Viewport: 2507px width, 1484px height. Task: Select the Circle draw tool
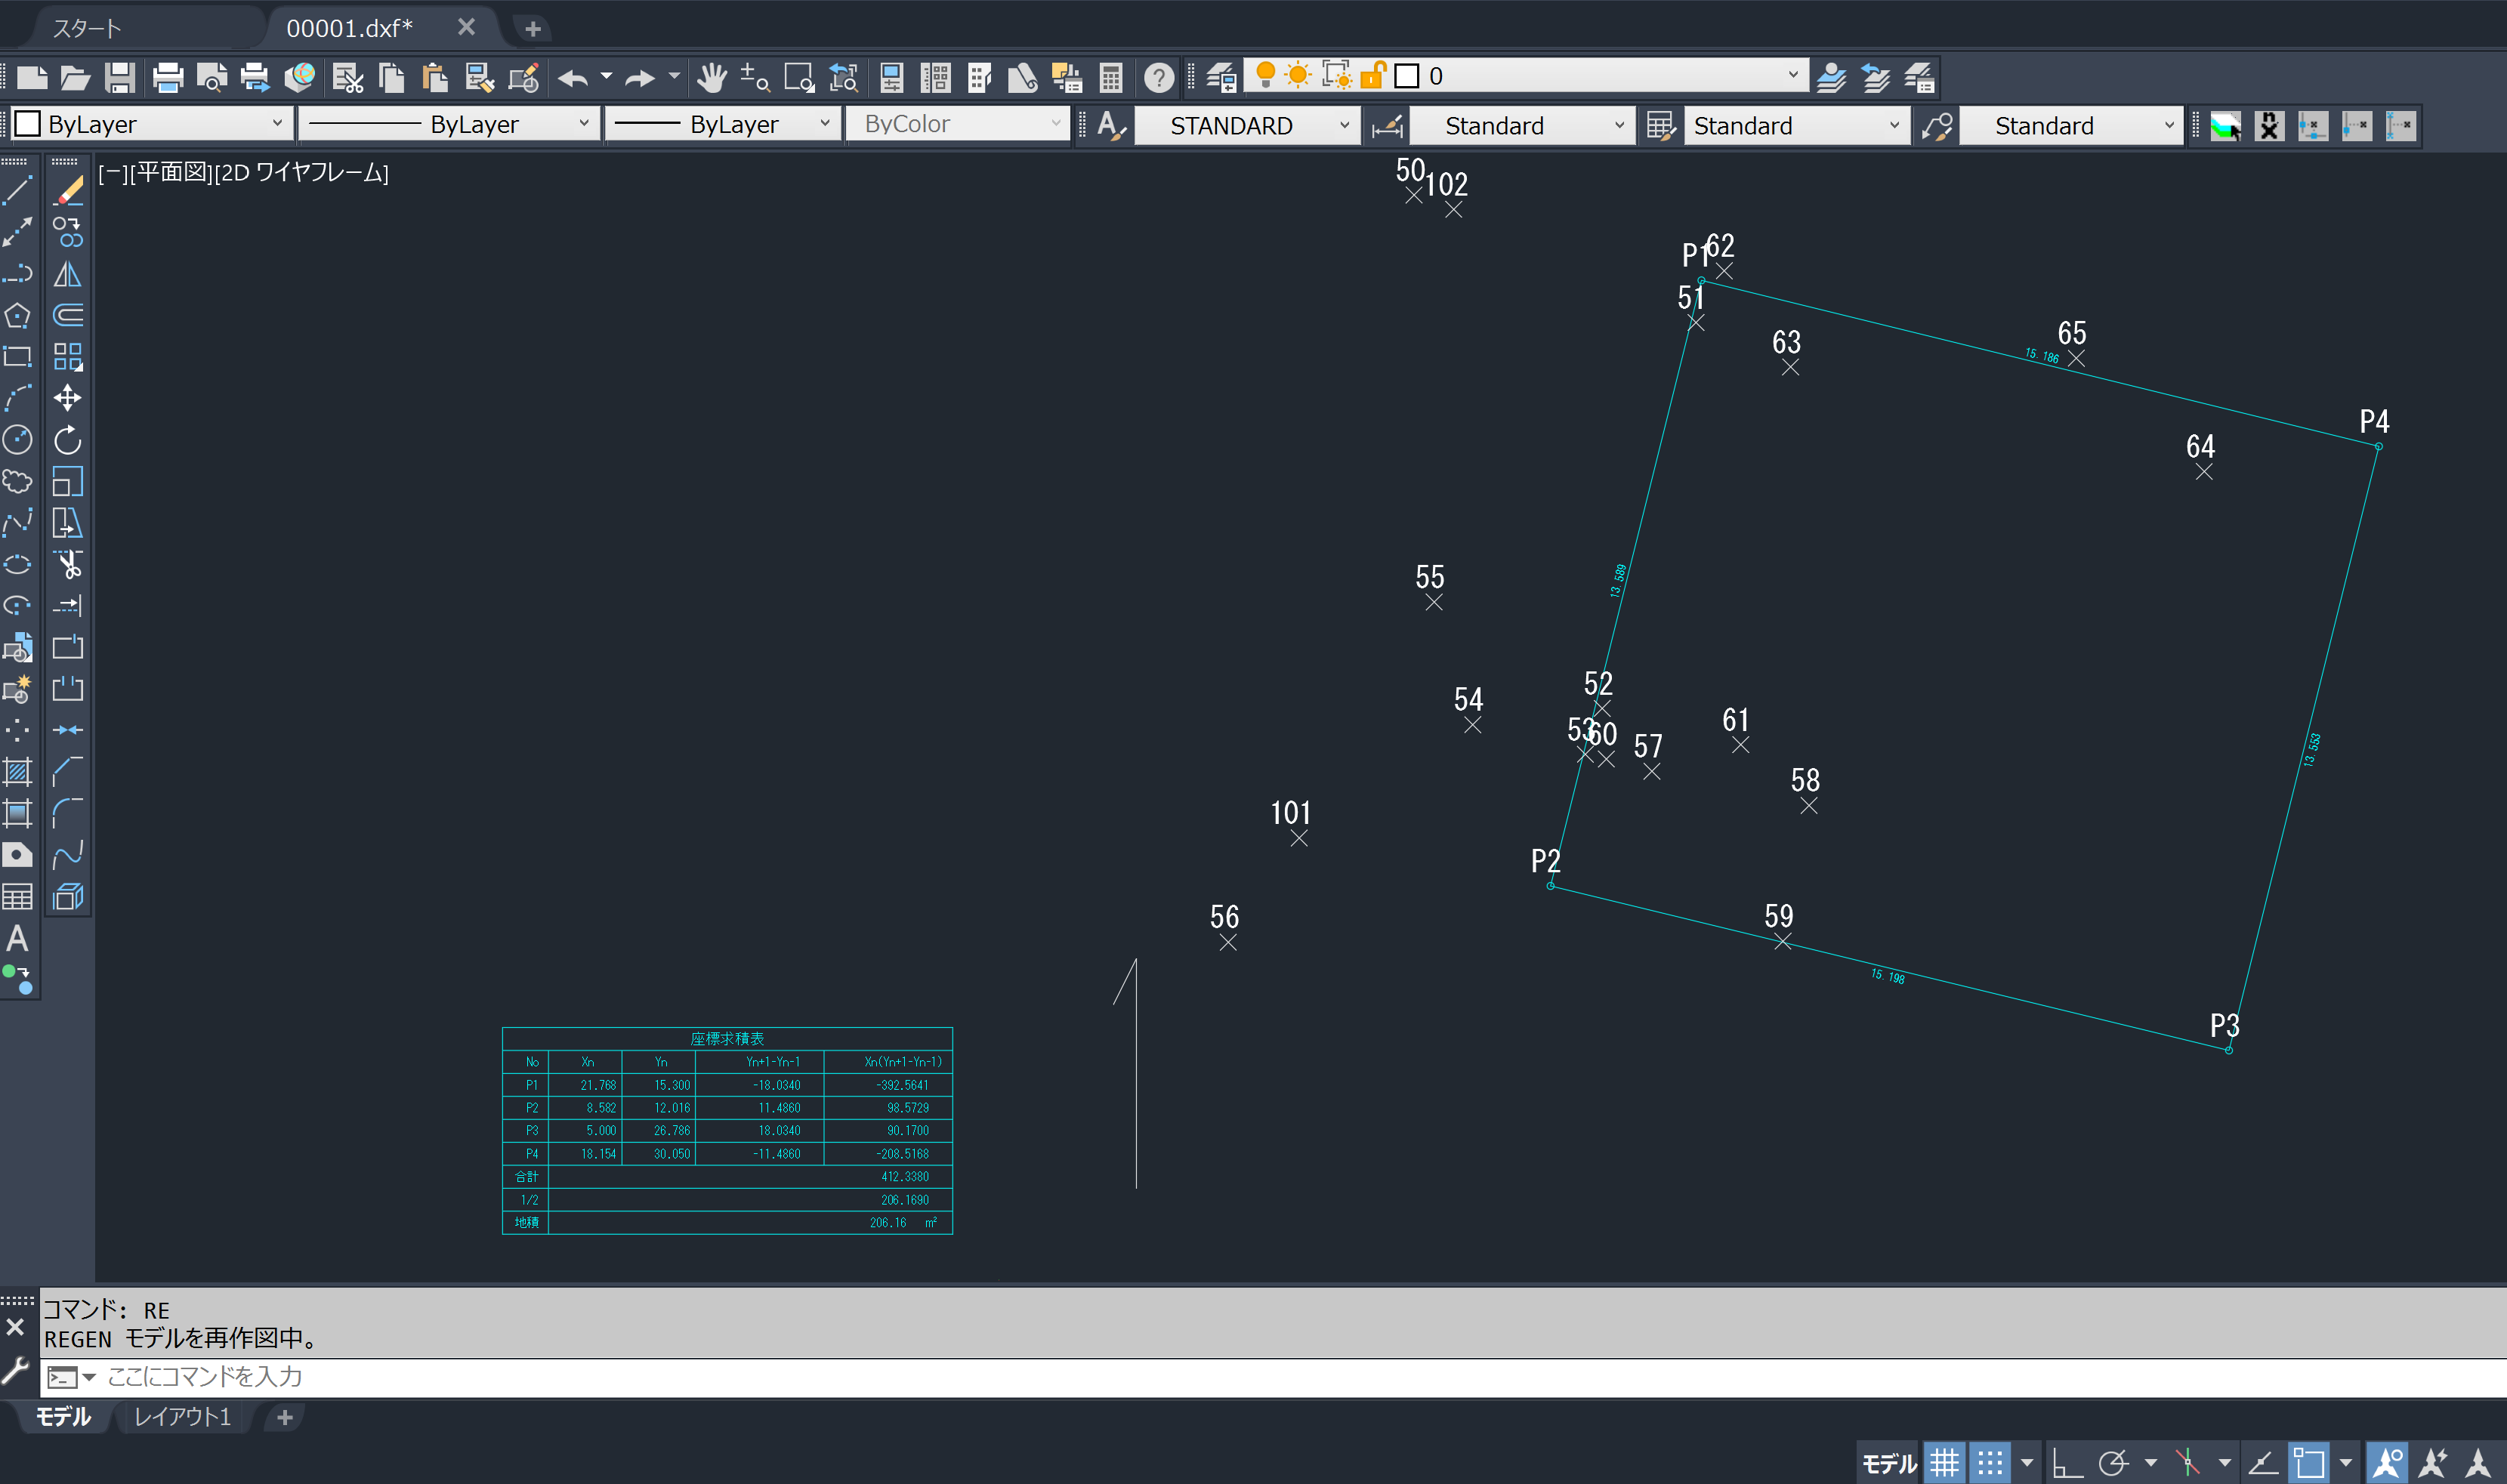[18, 440]
